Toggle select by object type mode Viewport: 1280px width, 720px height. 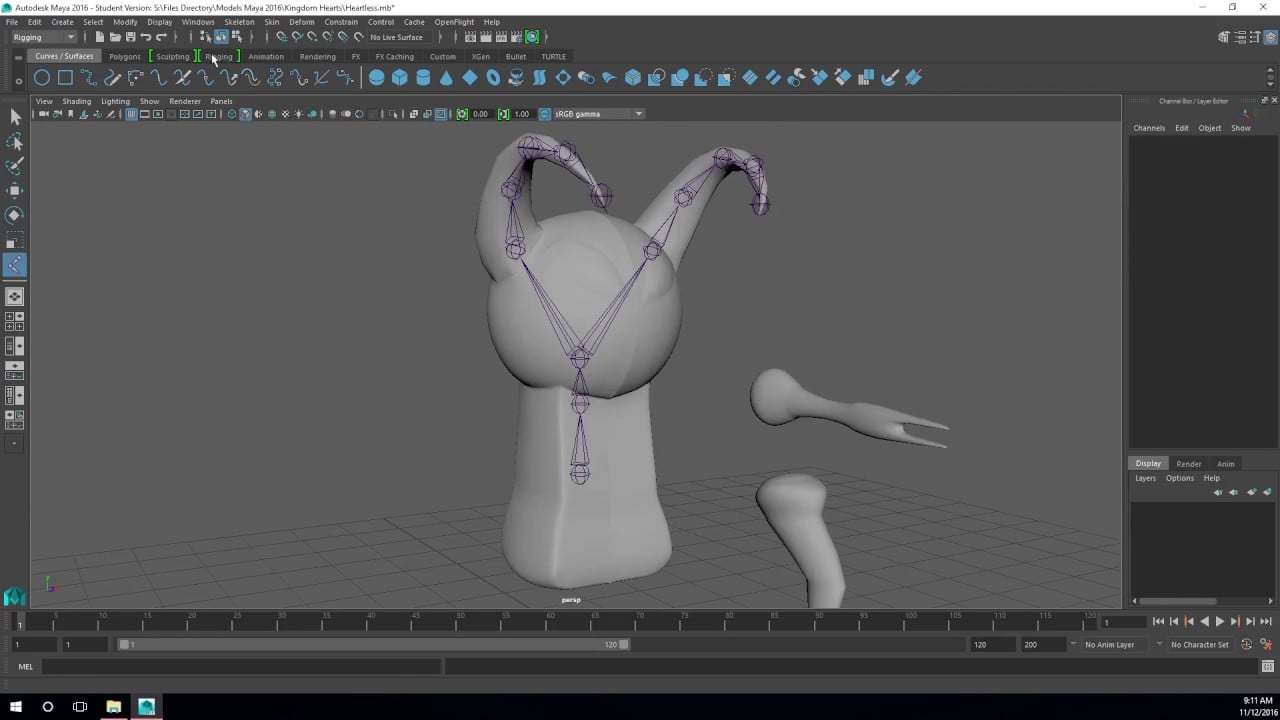221,37
